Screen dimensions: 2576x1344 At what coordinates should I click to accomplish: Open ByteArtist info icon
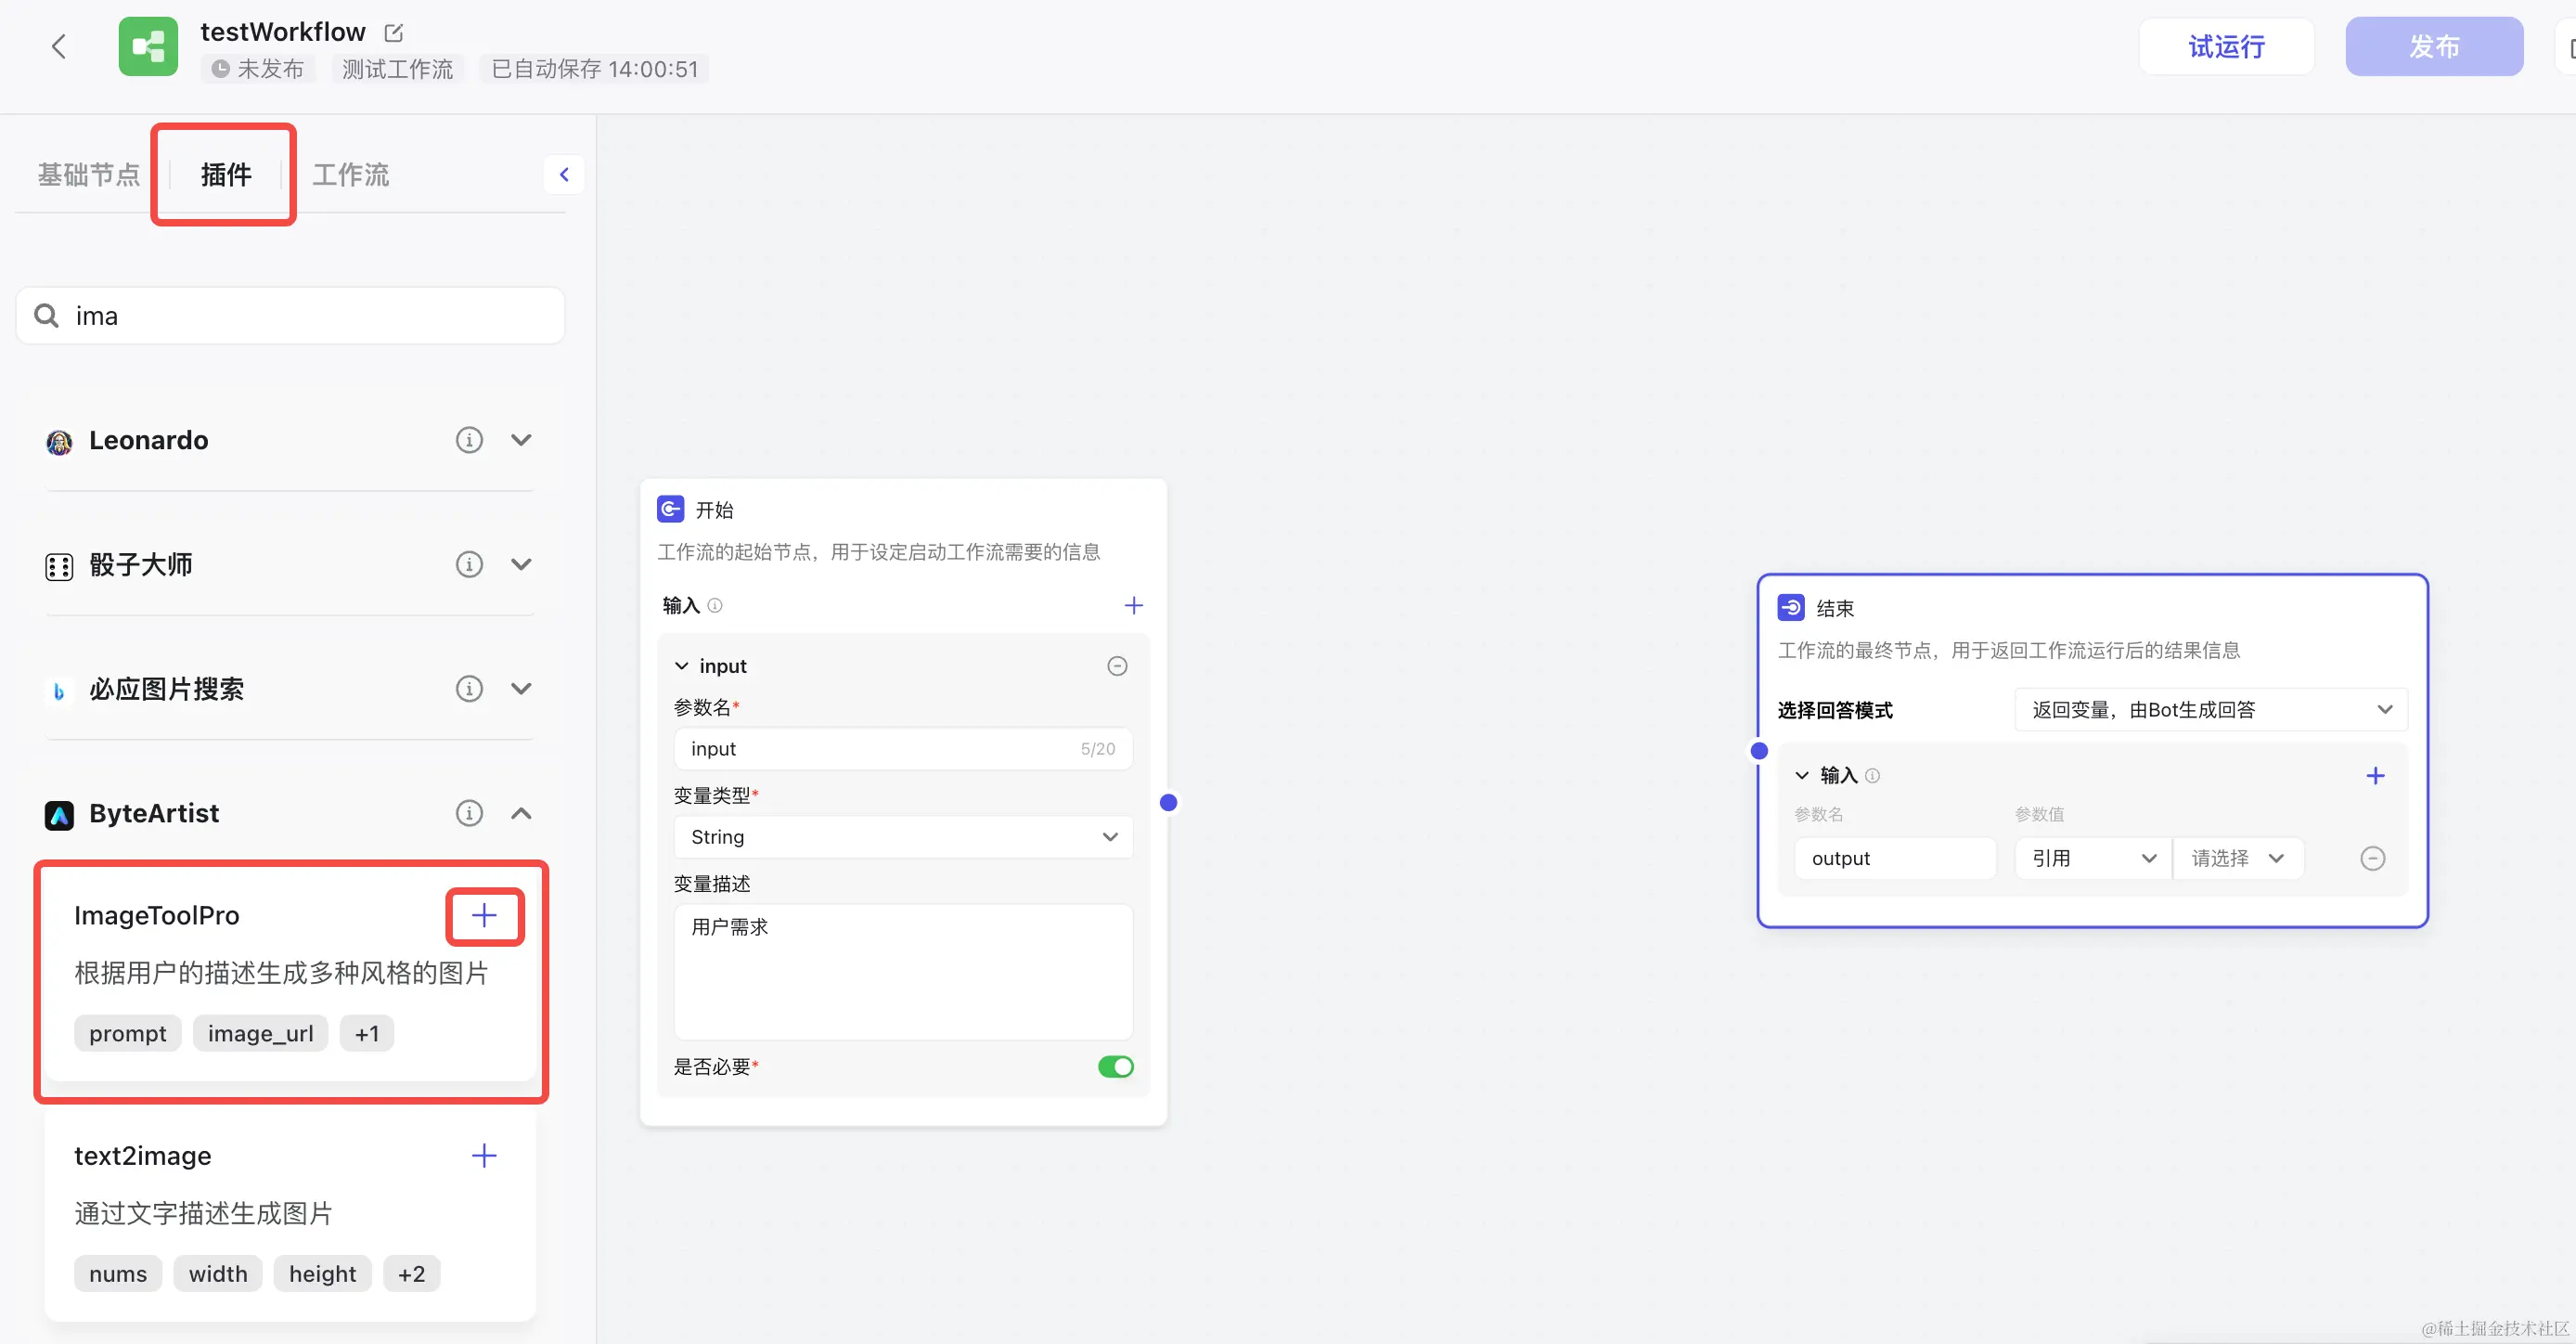(x=469, y=813)
